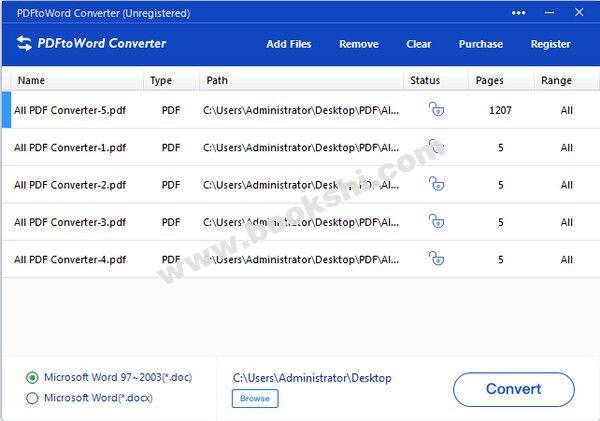Select file All PDF Converter-5.pdf
The image size is (600, 421).
[70, 110]
